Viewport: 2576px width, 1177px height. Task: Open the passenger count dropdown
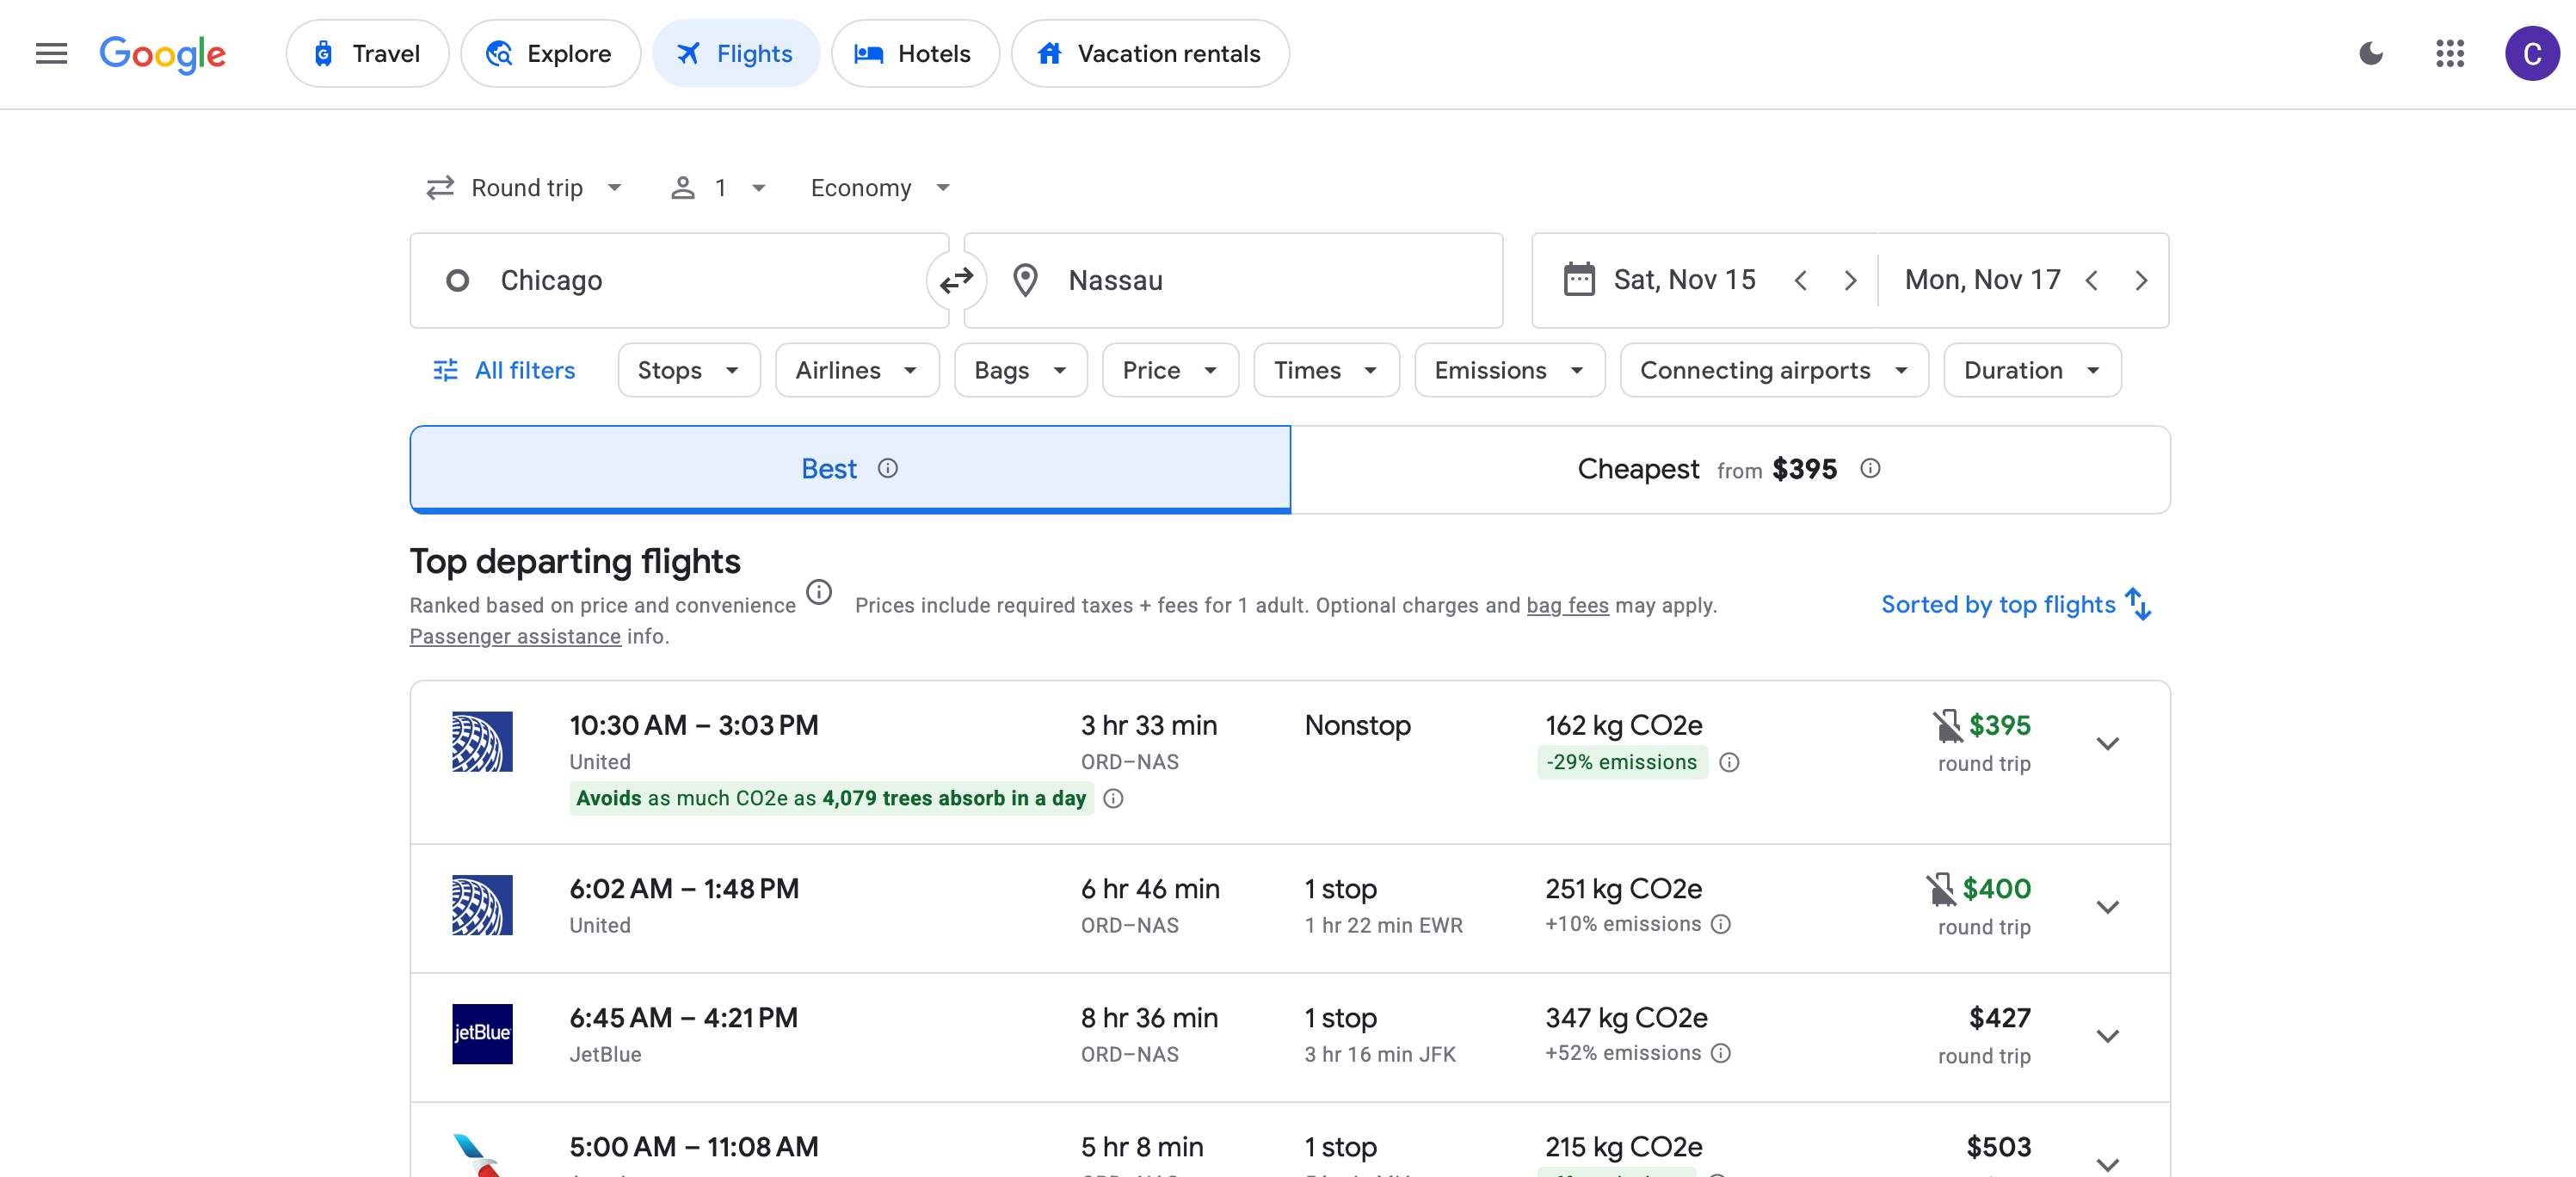(719, 189)
